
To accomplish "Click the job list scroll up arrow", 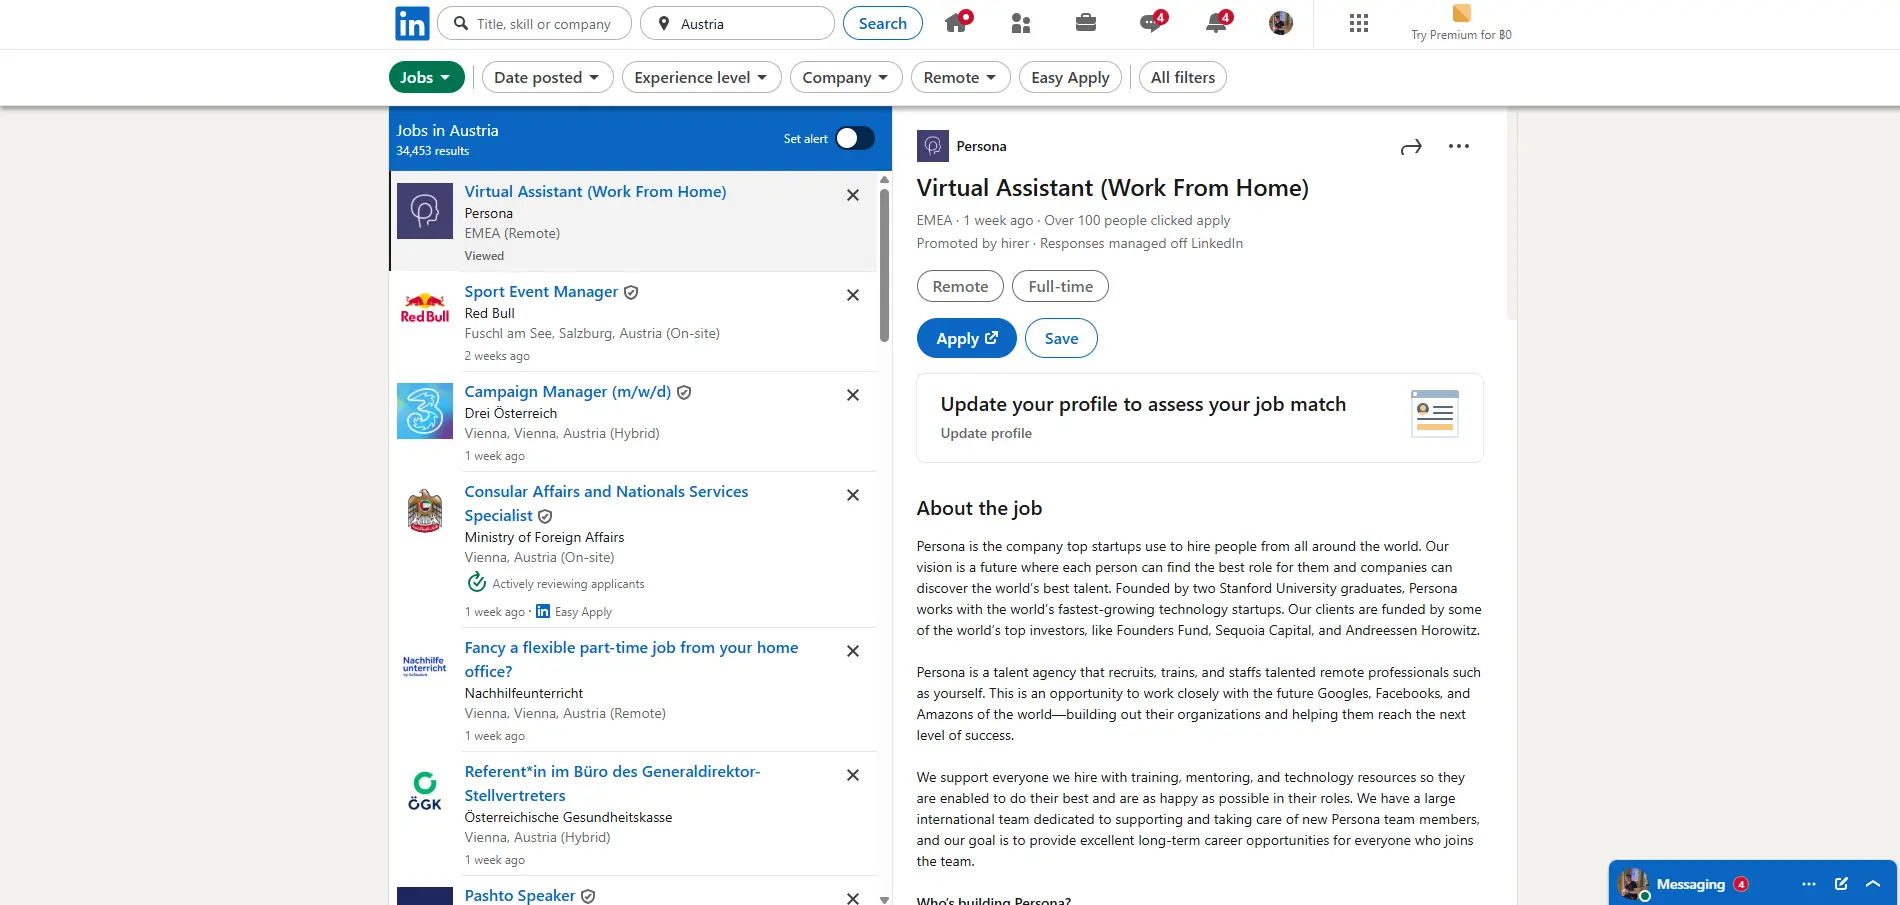I will tap(884, 180).
